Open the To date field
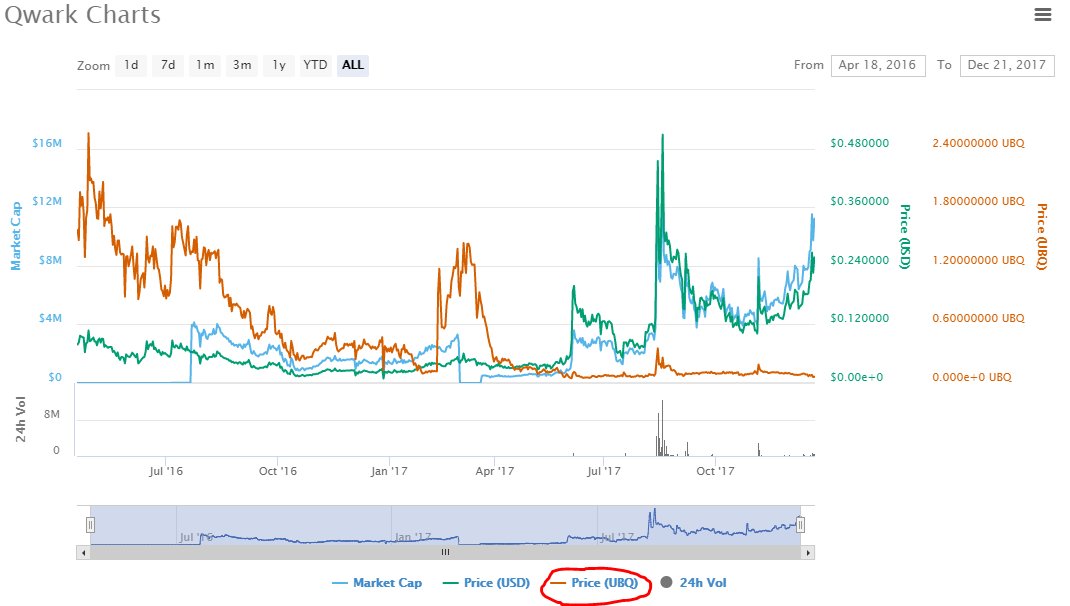The height and width of the screenshot is (606, 1070). point(1006,65)
